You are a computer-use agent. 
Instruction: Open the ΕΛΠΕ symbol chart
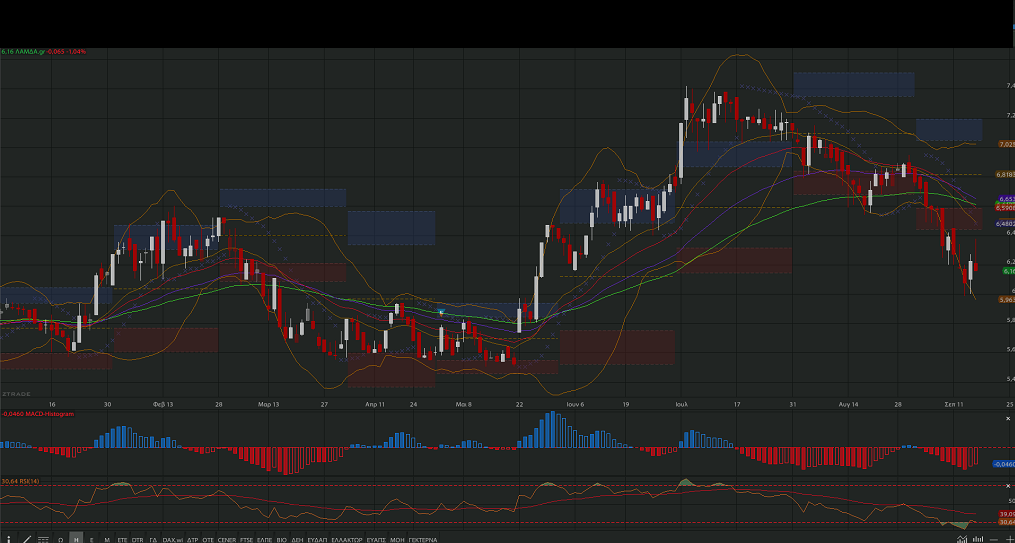(264, 539)
